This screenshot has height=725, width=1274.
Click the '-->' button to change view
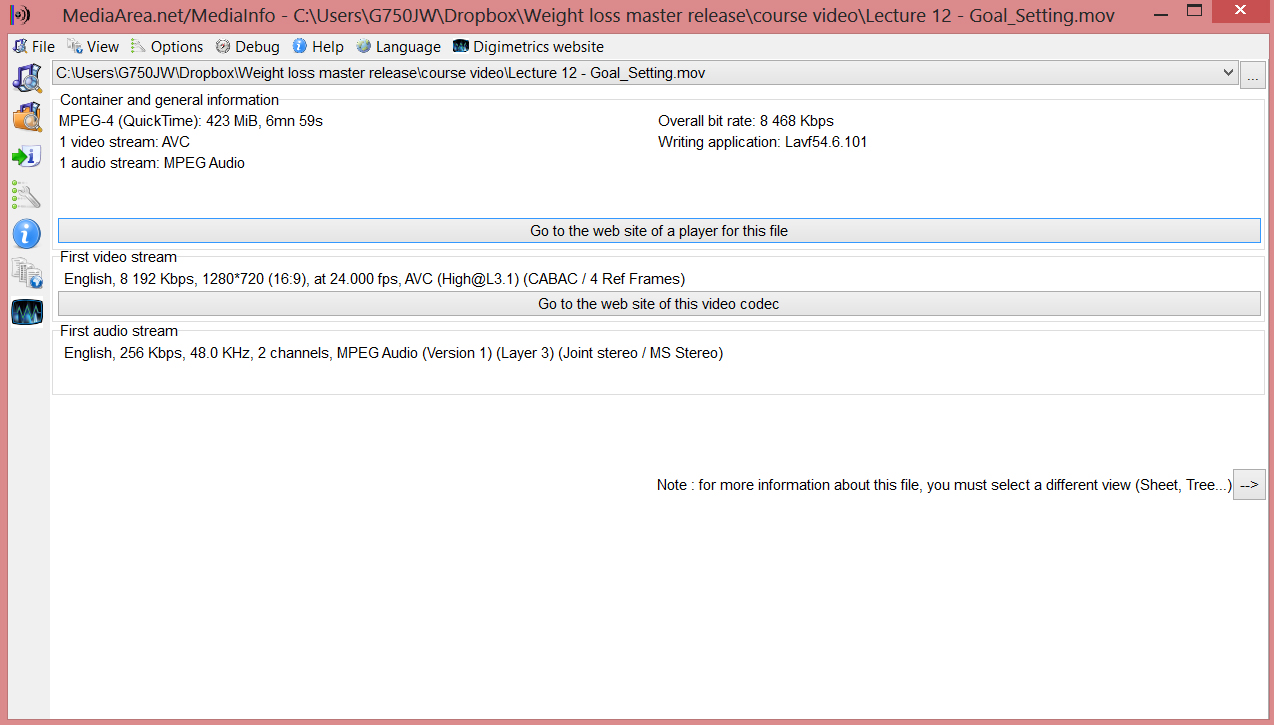(x=1249, y=485)
